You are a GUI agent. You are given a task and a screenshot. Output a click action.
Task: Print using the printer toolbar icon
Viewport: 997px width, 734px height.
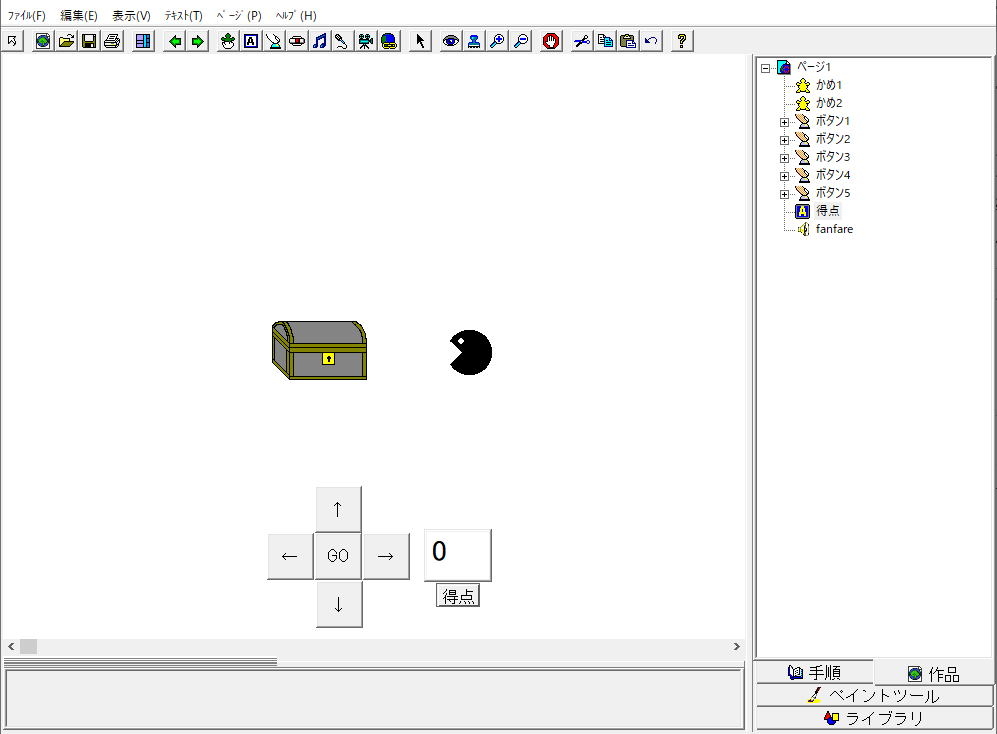112,41
